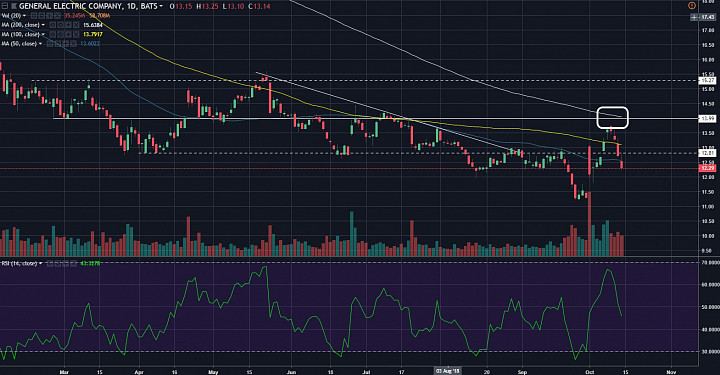Screen dimensions: 720x375
Task: Open settings for MA (50, close)
Action: 58,44
